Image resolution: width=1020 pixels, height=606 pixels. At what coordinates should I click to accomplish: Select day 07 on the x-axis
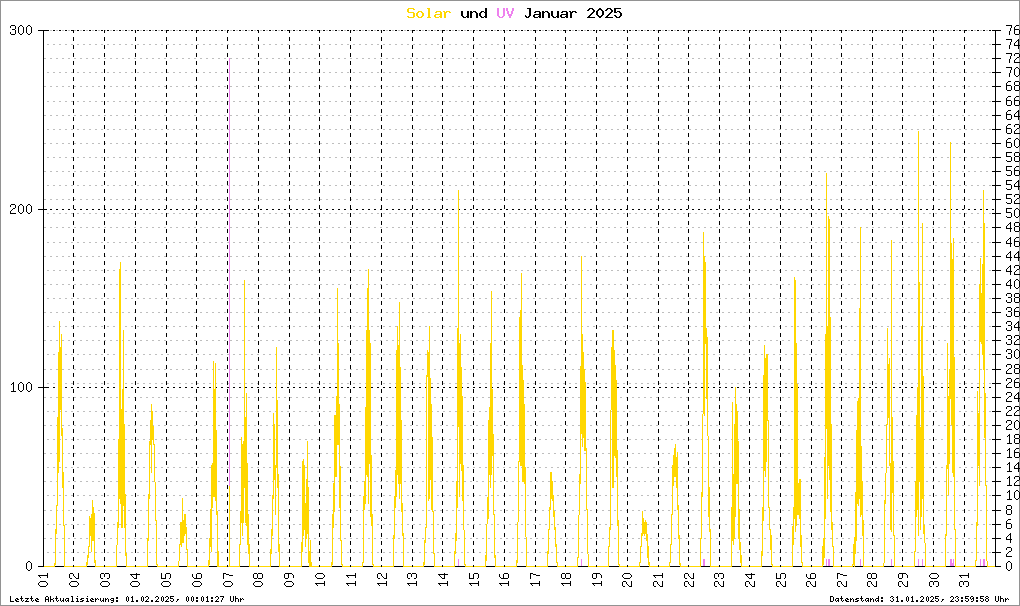click(x=228, y=580)
